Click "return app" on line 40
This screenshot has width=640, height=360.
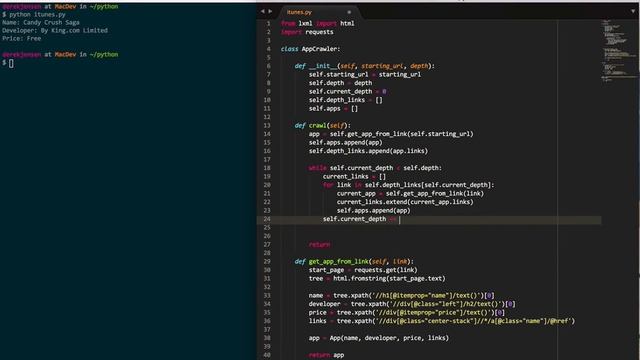click(326, 355)
